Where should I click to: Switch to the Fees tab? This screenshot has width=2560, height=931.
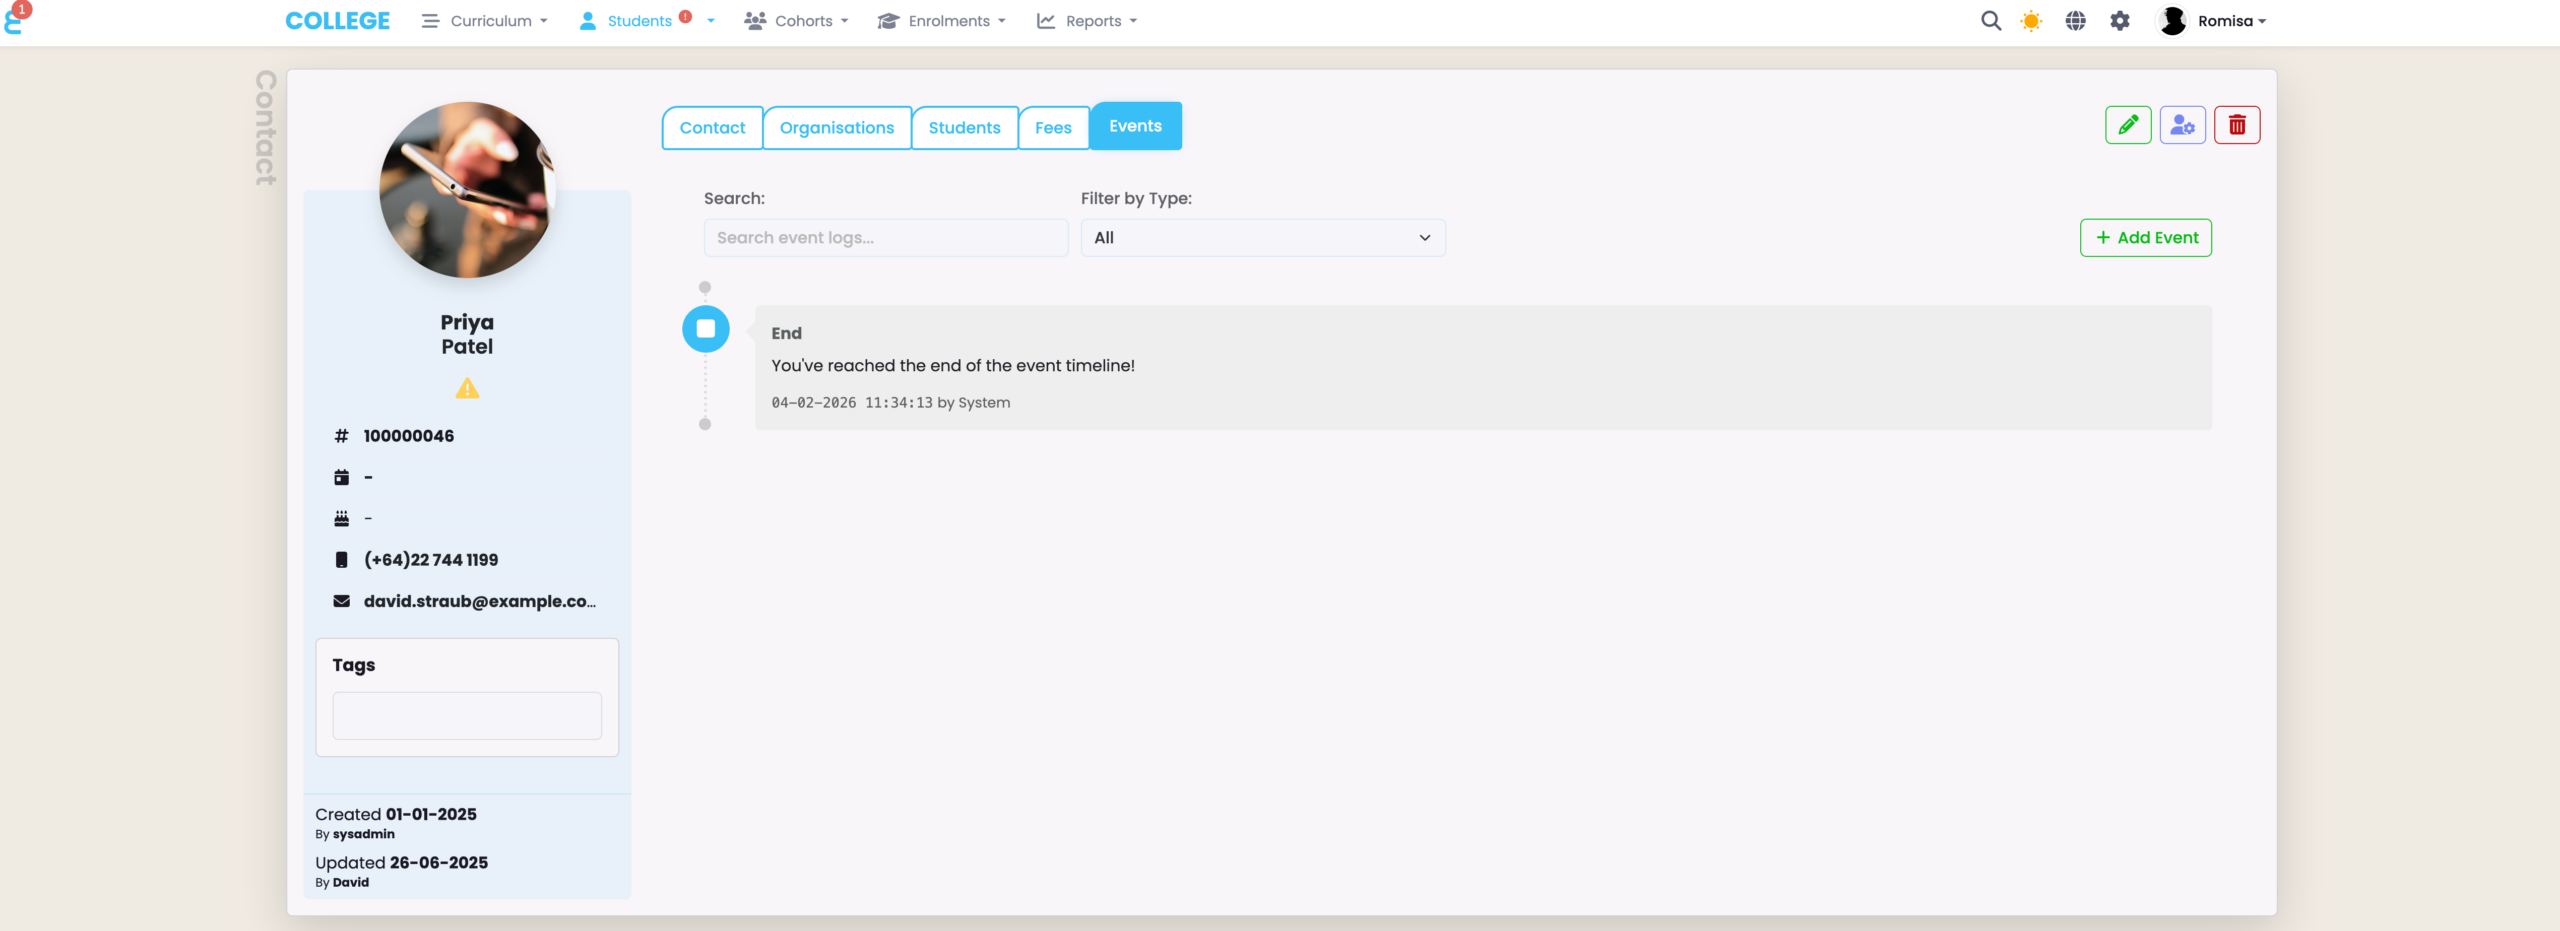tap(1053, 128)
